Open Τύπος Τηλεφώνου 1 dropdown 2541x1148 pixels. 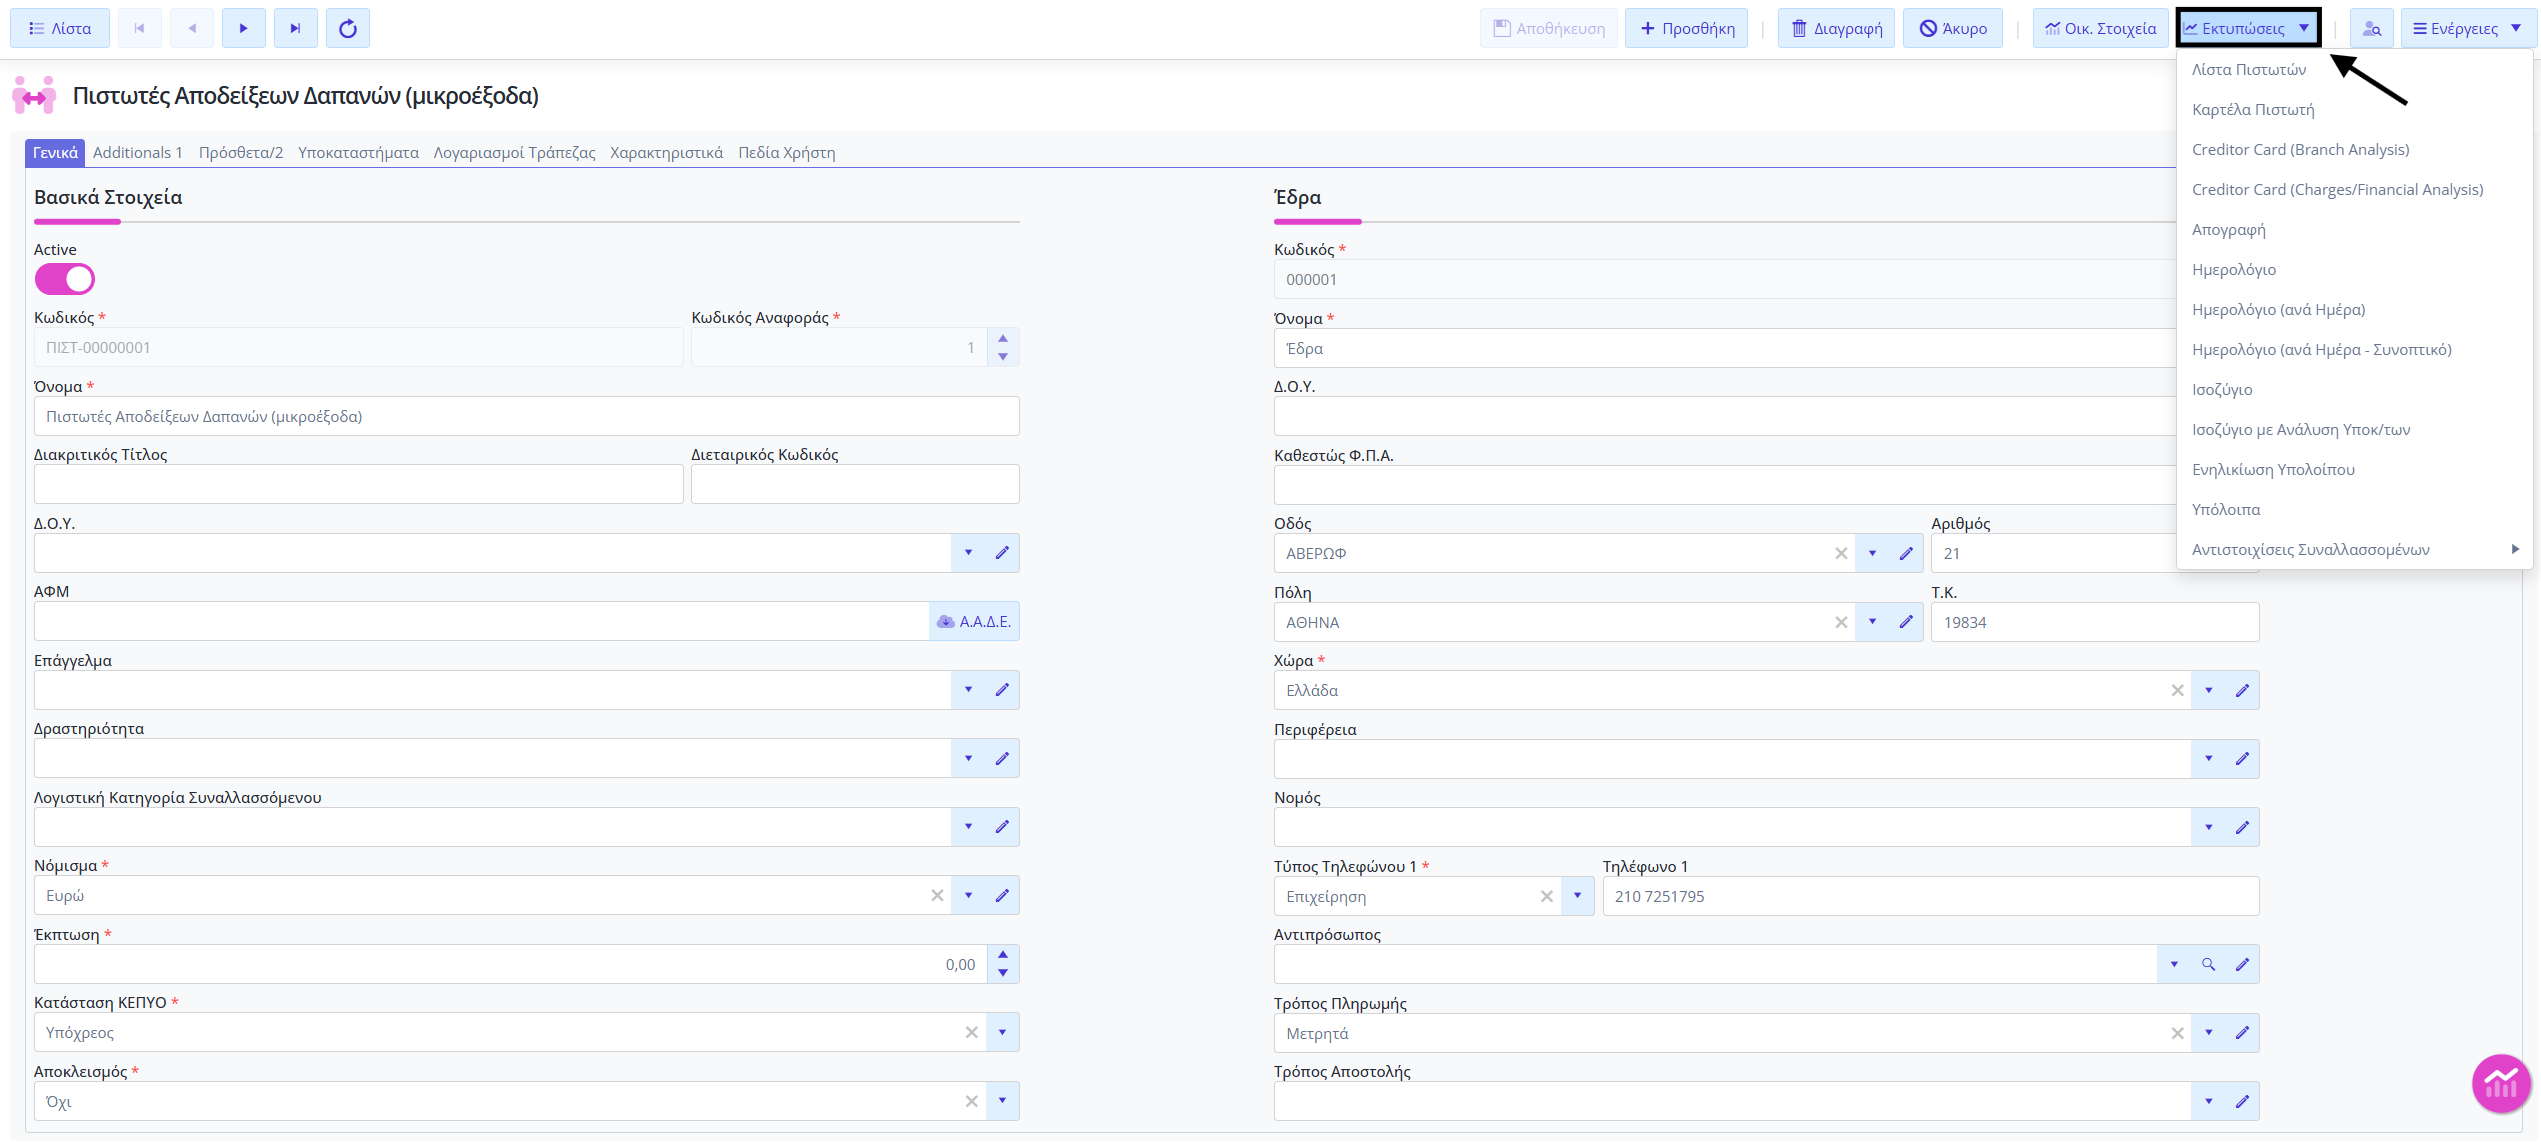click(1577, 896)
